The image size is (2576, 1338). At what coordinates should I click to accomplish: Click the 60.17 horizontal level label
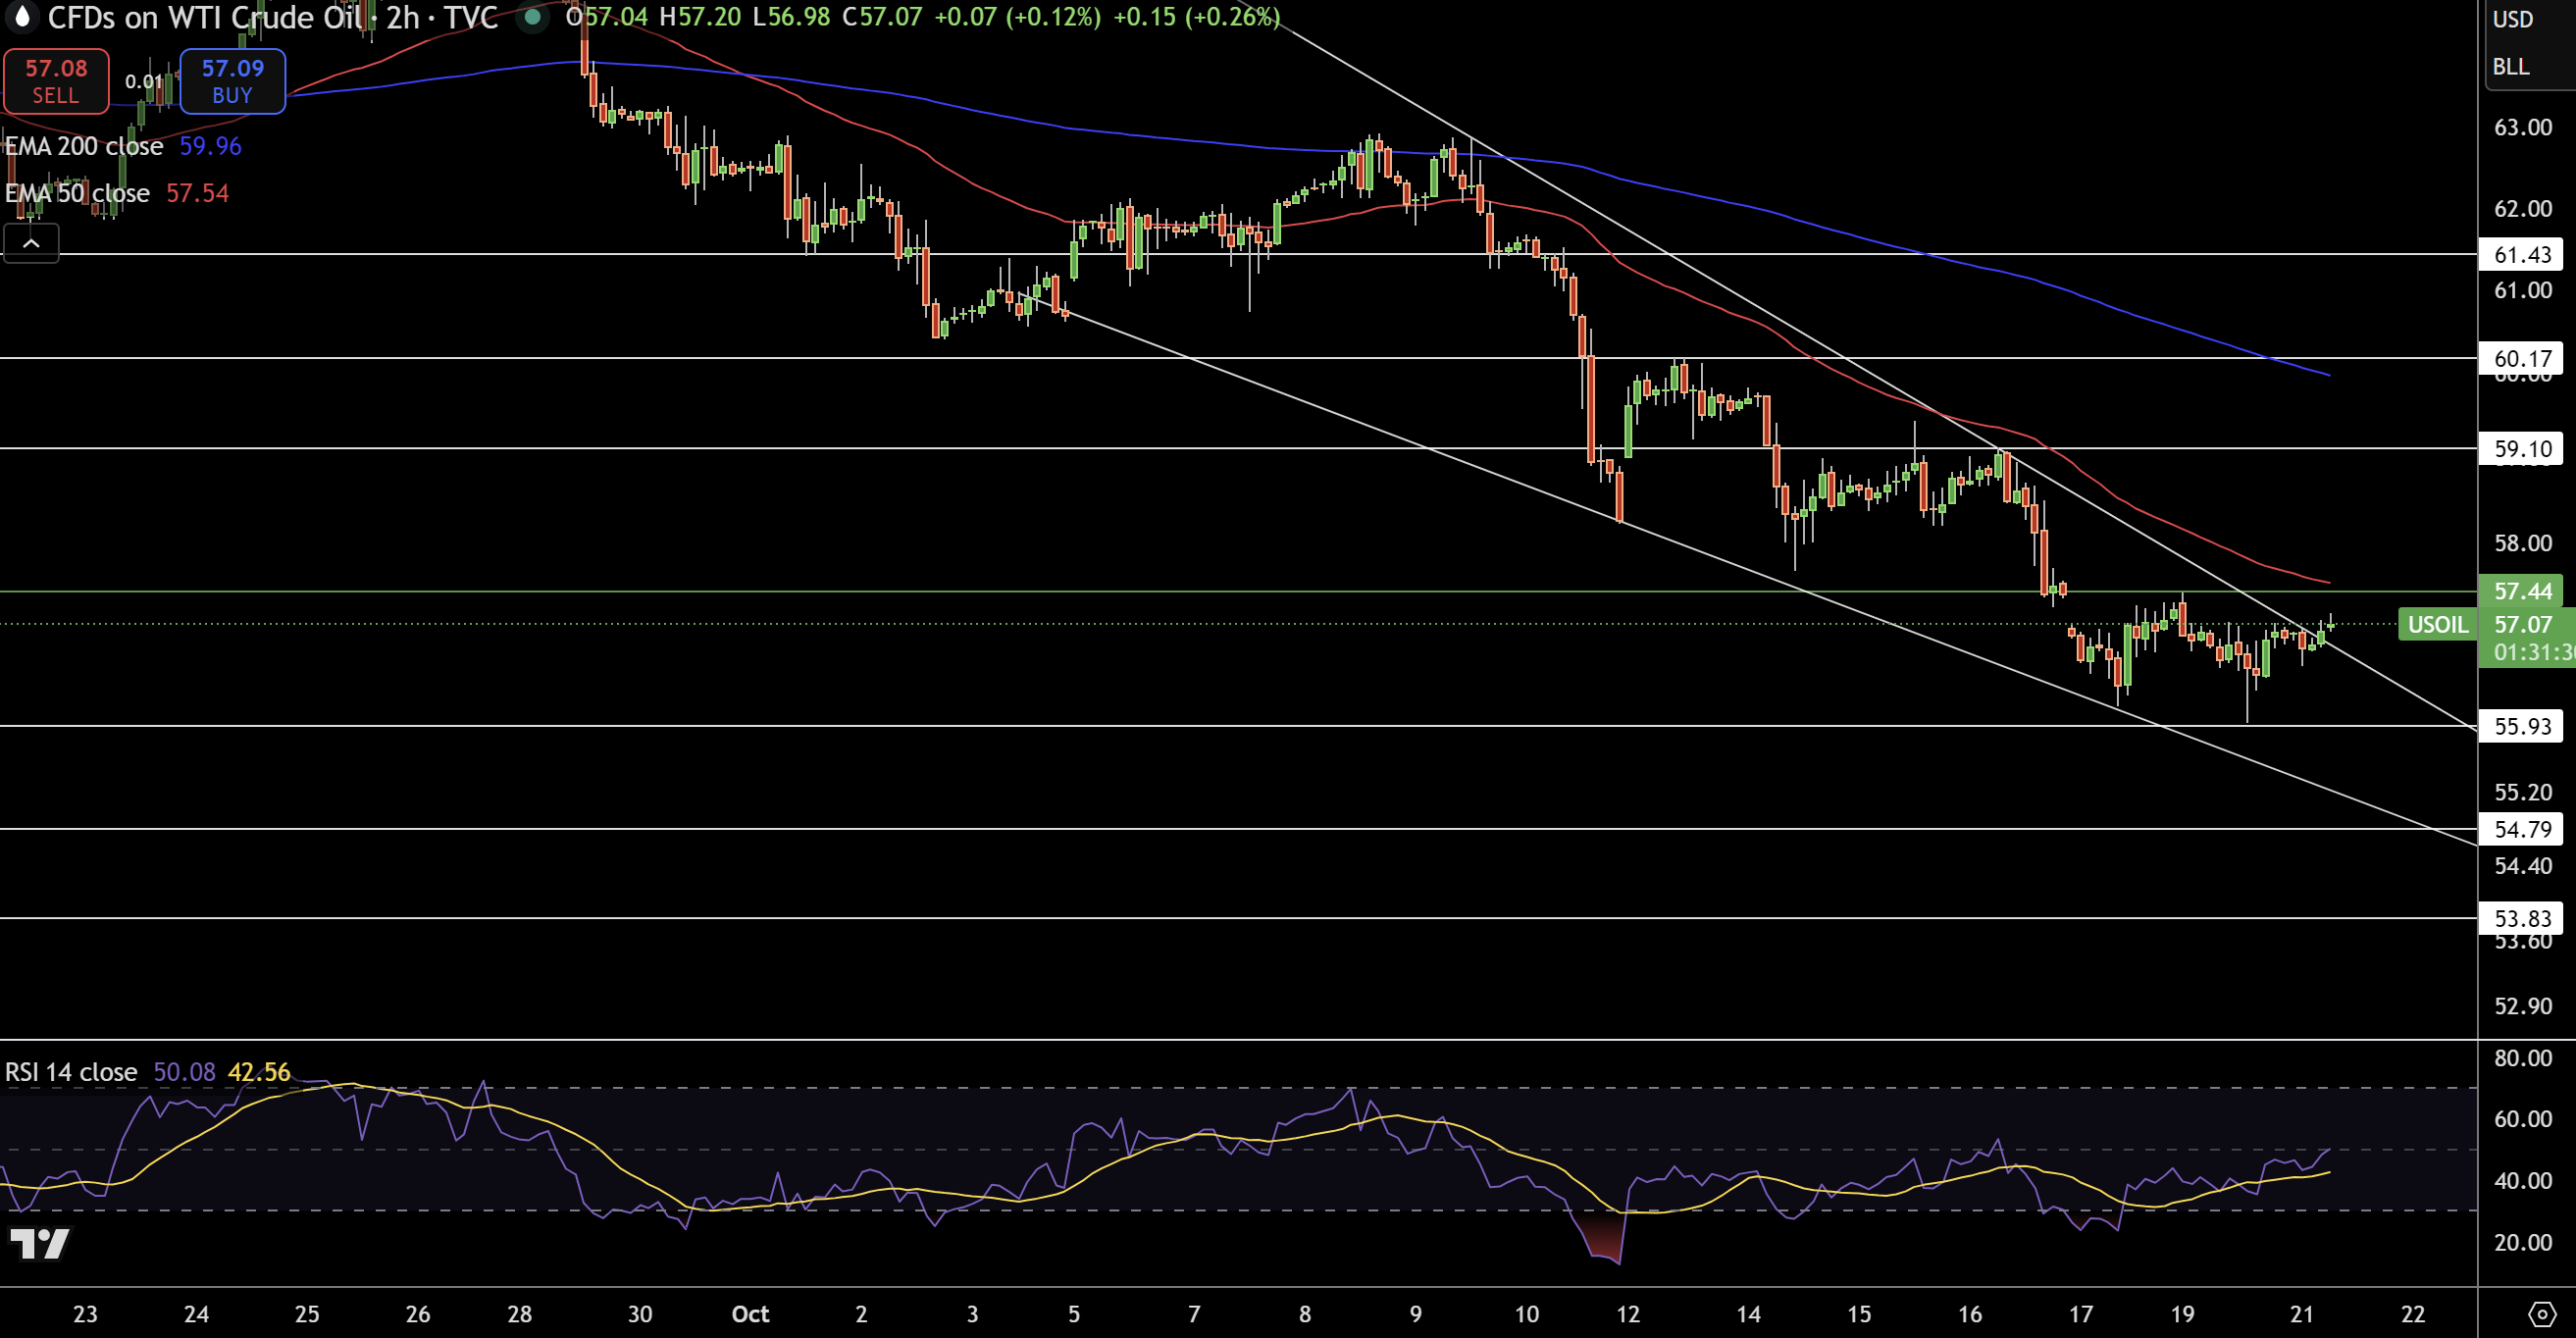tap(2522, 358)
